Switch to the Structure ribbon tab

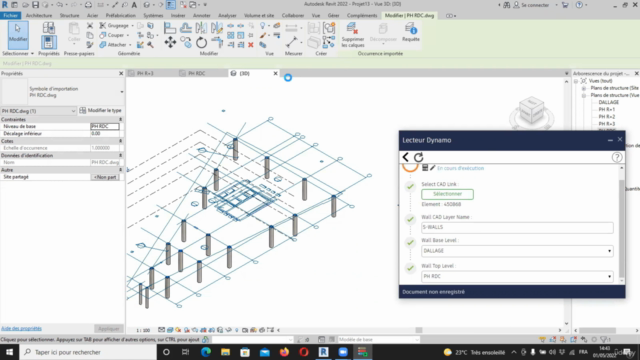click(x=69, y=16)
